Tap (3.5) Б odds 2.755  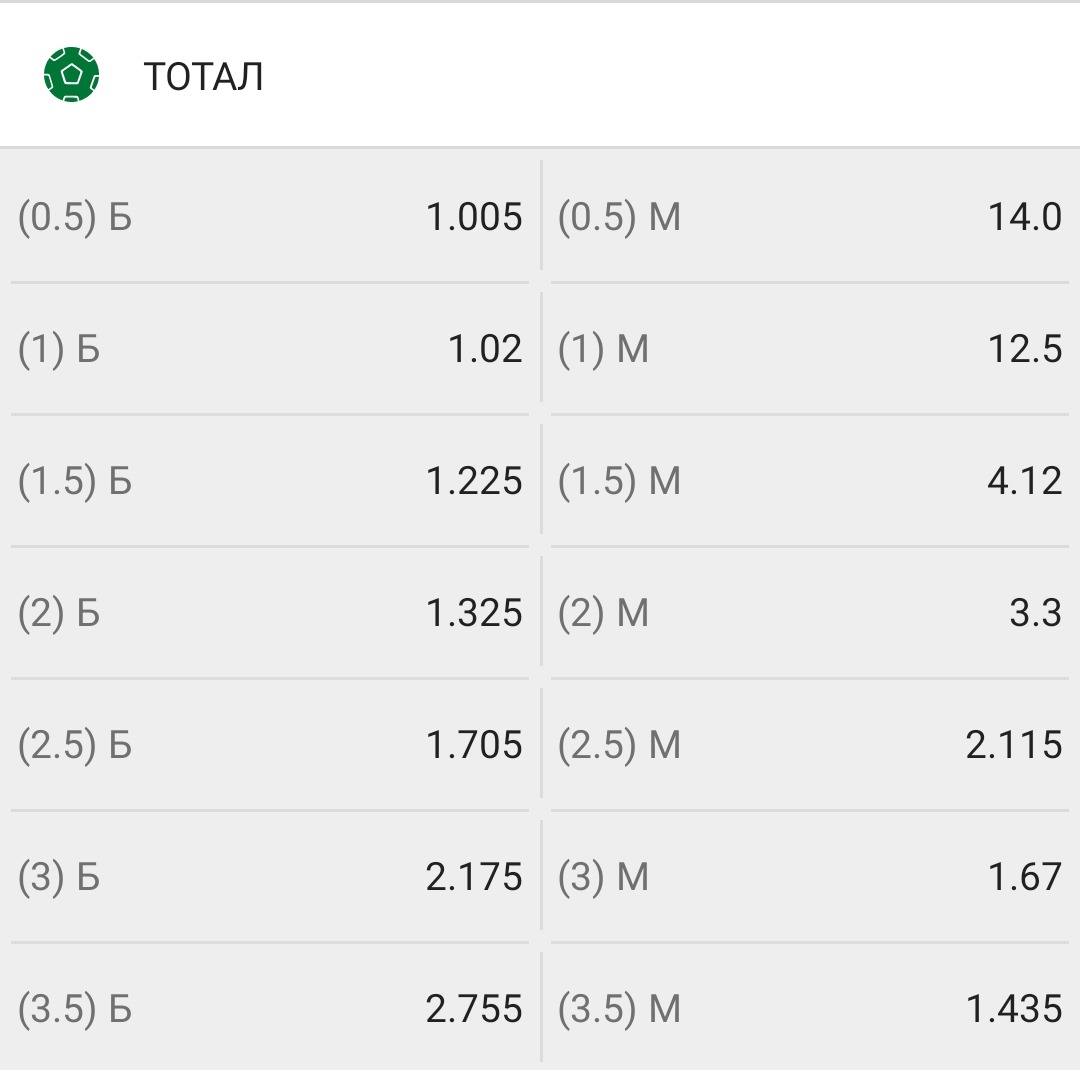pyautogui.click(x=270, y=1009)
